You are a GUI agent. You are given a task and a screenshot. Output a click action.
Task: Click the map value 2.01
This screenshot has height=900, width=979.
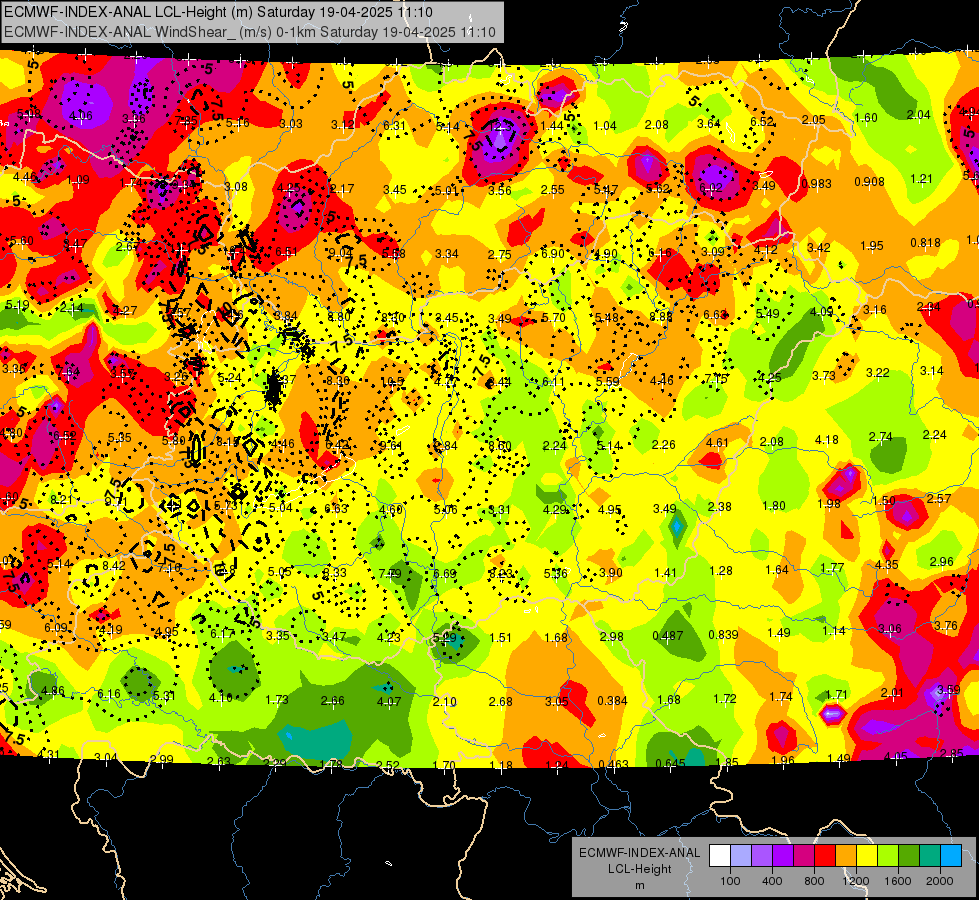pos(892,693)
